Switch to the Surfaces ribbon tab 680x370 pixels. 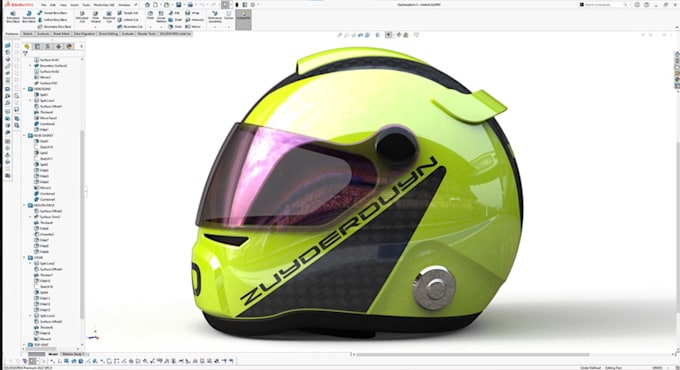[x=43, y=33]
